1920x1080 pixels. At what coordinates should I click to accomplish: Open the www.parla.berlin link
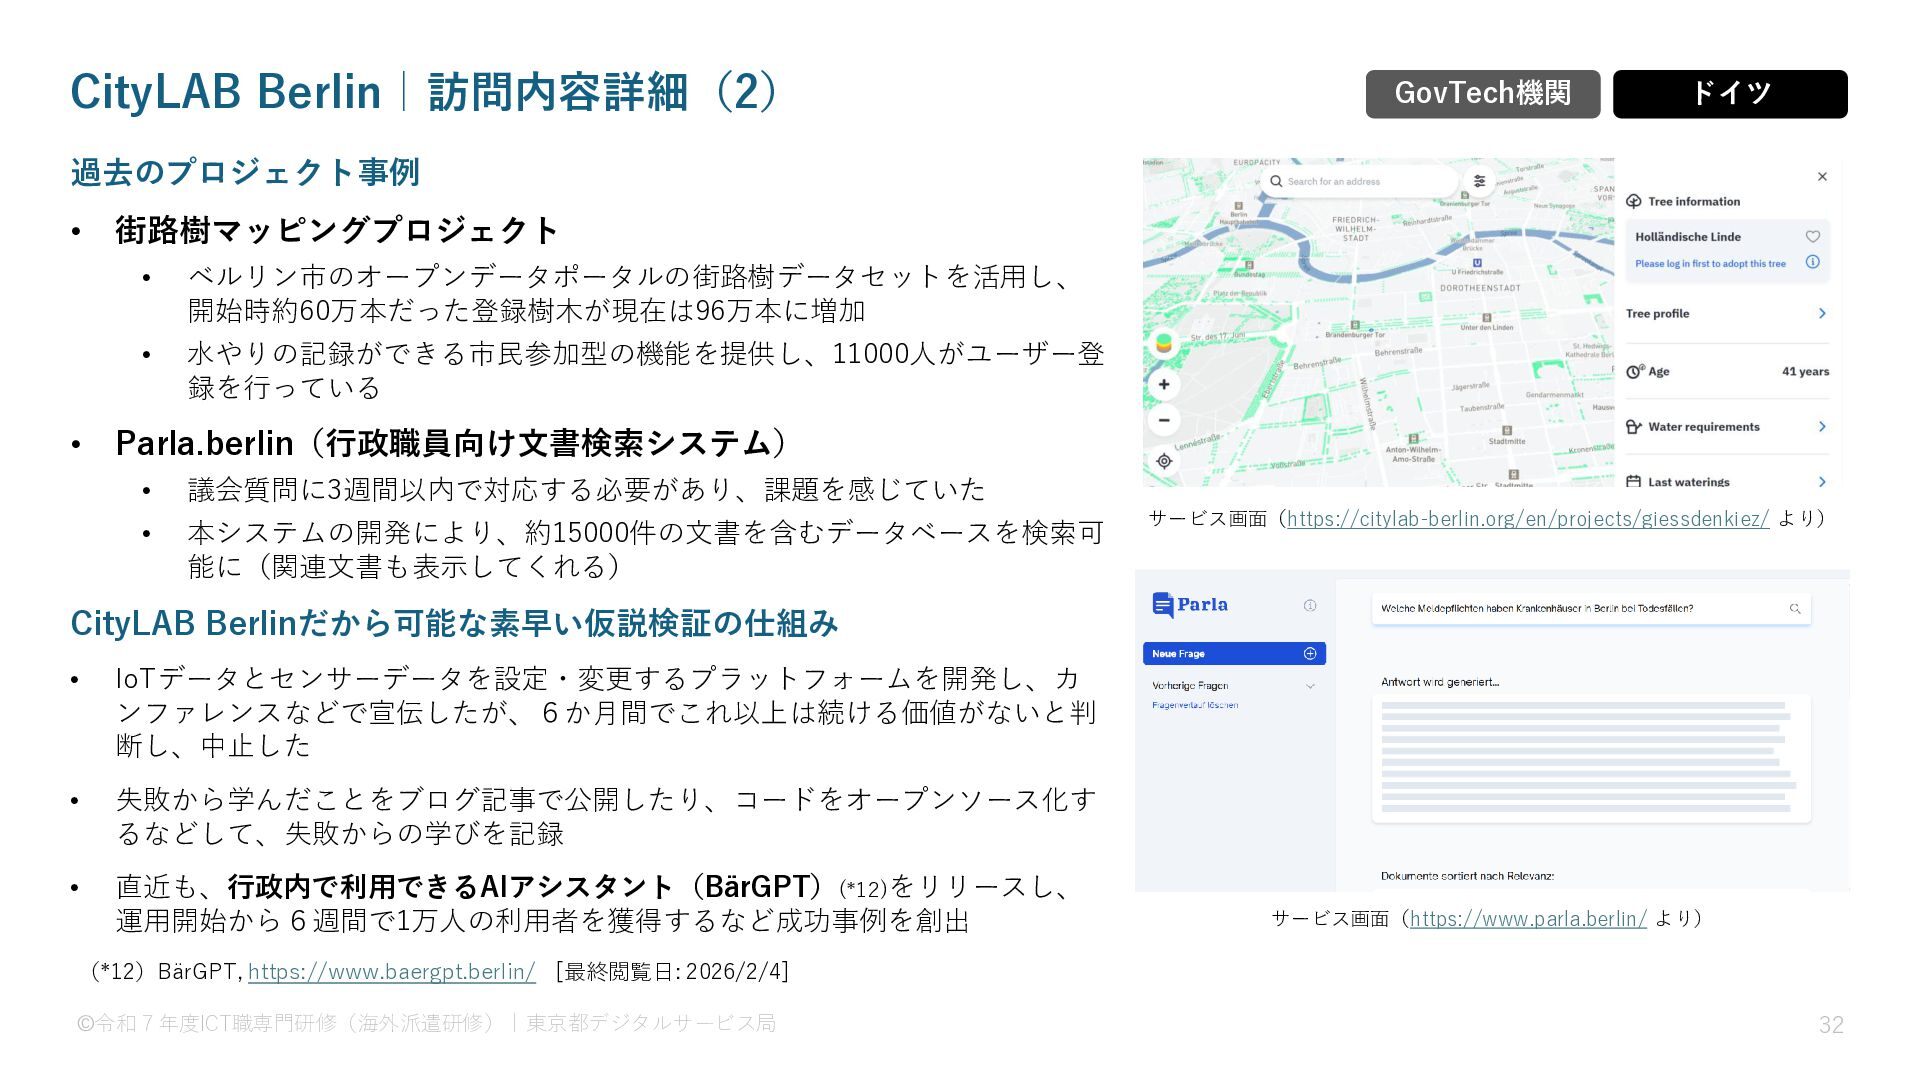(x=1527, y=918)
